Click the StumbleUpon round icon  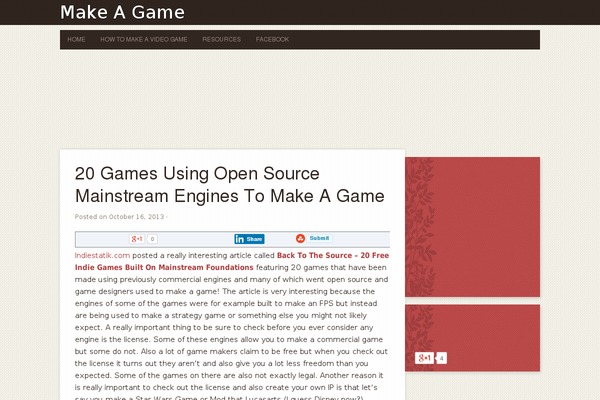pos(300,238)
